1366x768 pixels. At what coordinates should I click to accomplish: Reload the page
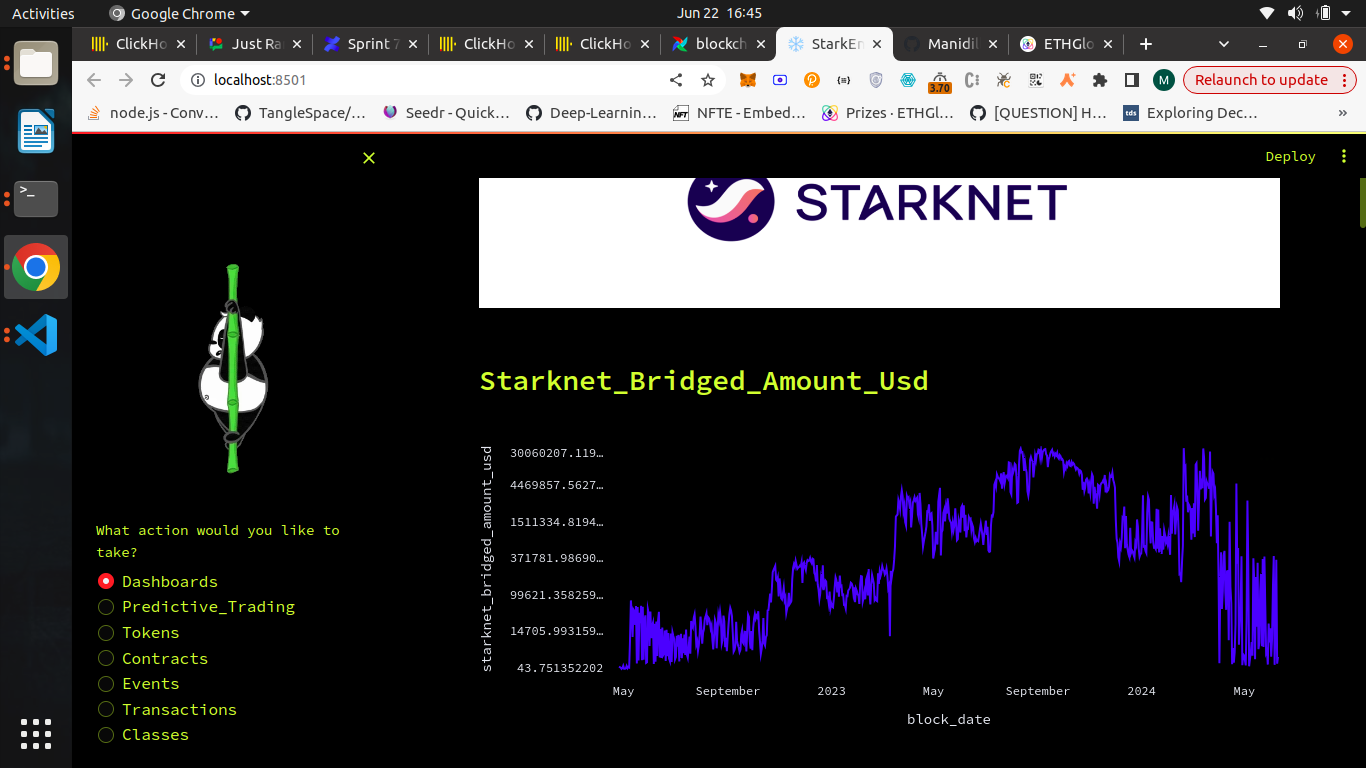coord(157,80)
